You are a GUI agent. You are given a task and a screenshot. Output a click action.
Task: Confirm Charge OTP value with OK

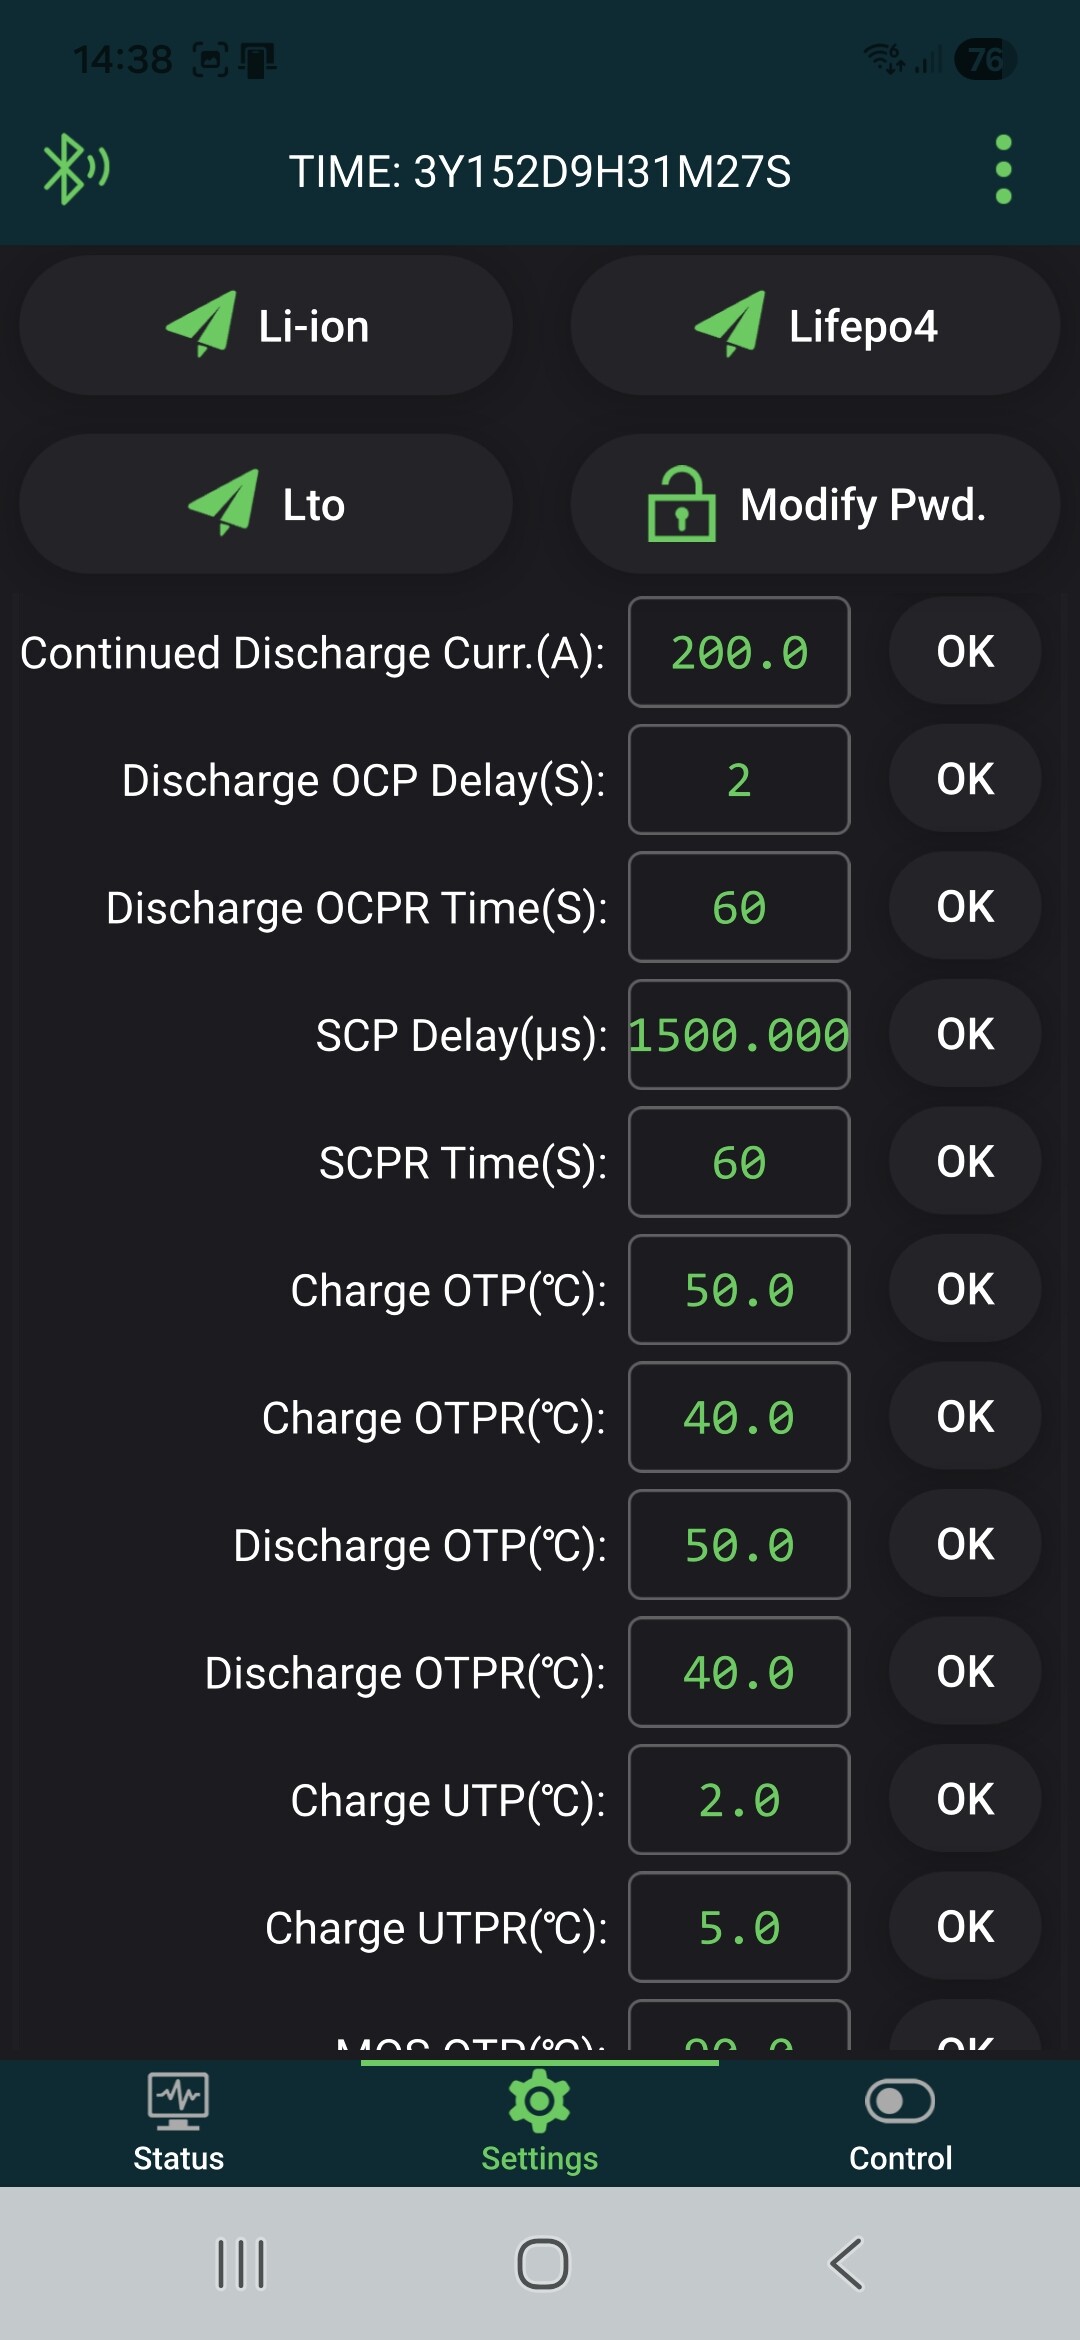965,1289
